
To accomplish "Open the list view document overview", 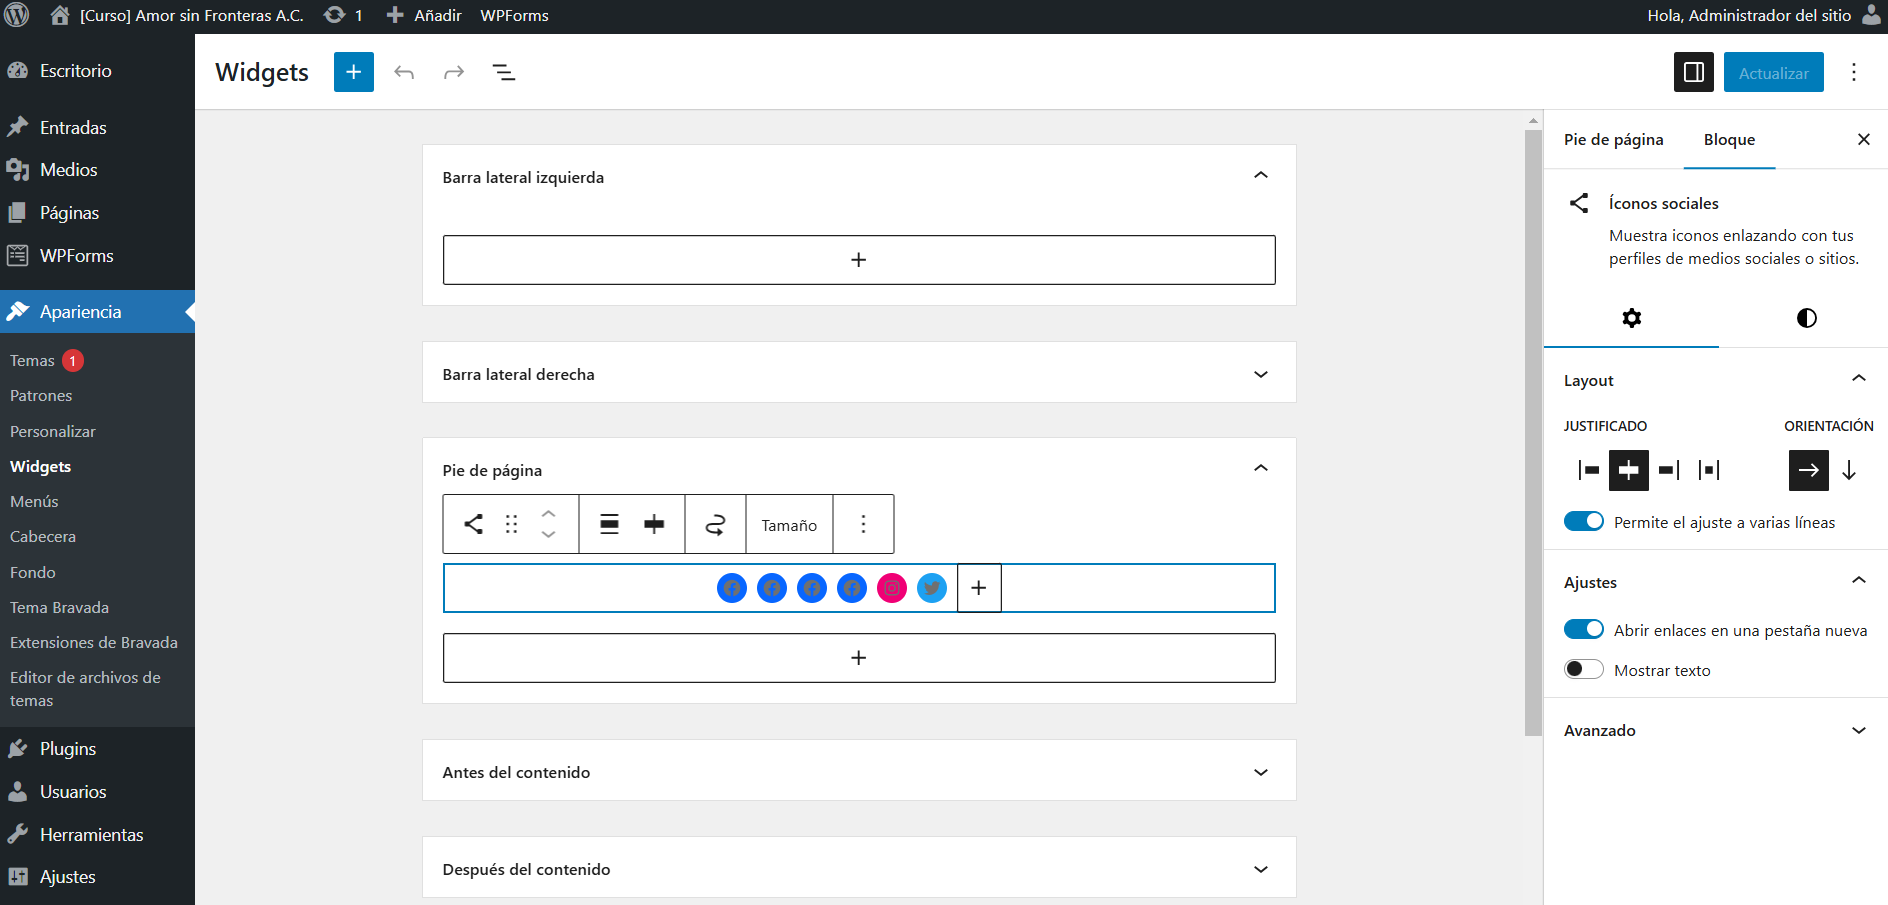I will tap(504, 72).
